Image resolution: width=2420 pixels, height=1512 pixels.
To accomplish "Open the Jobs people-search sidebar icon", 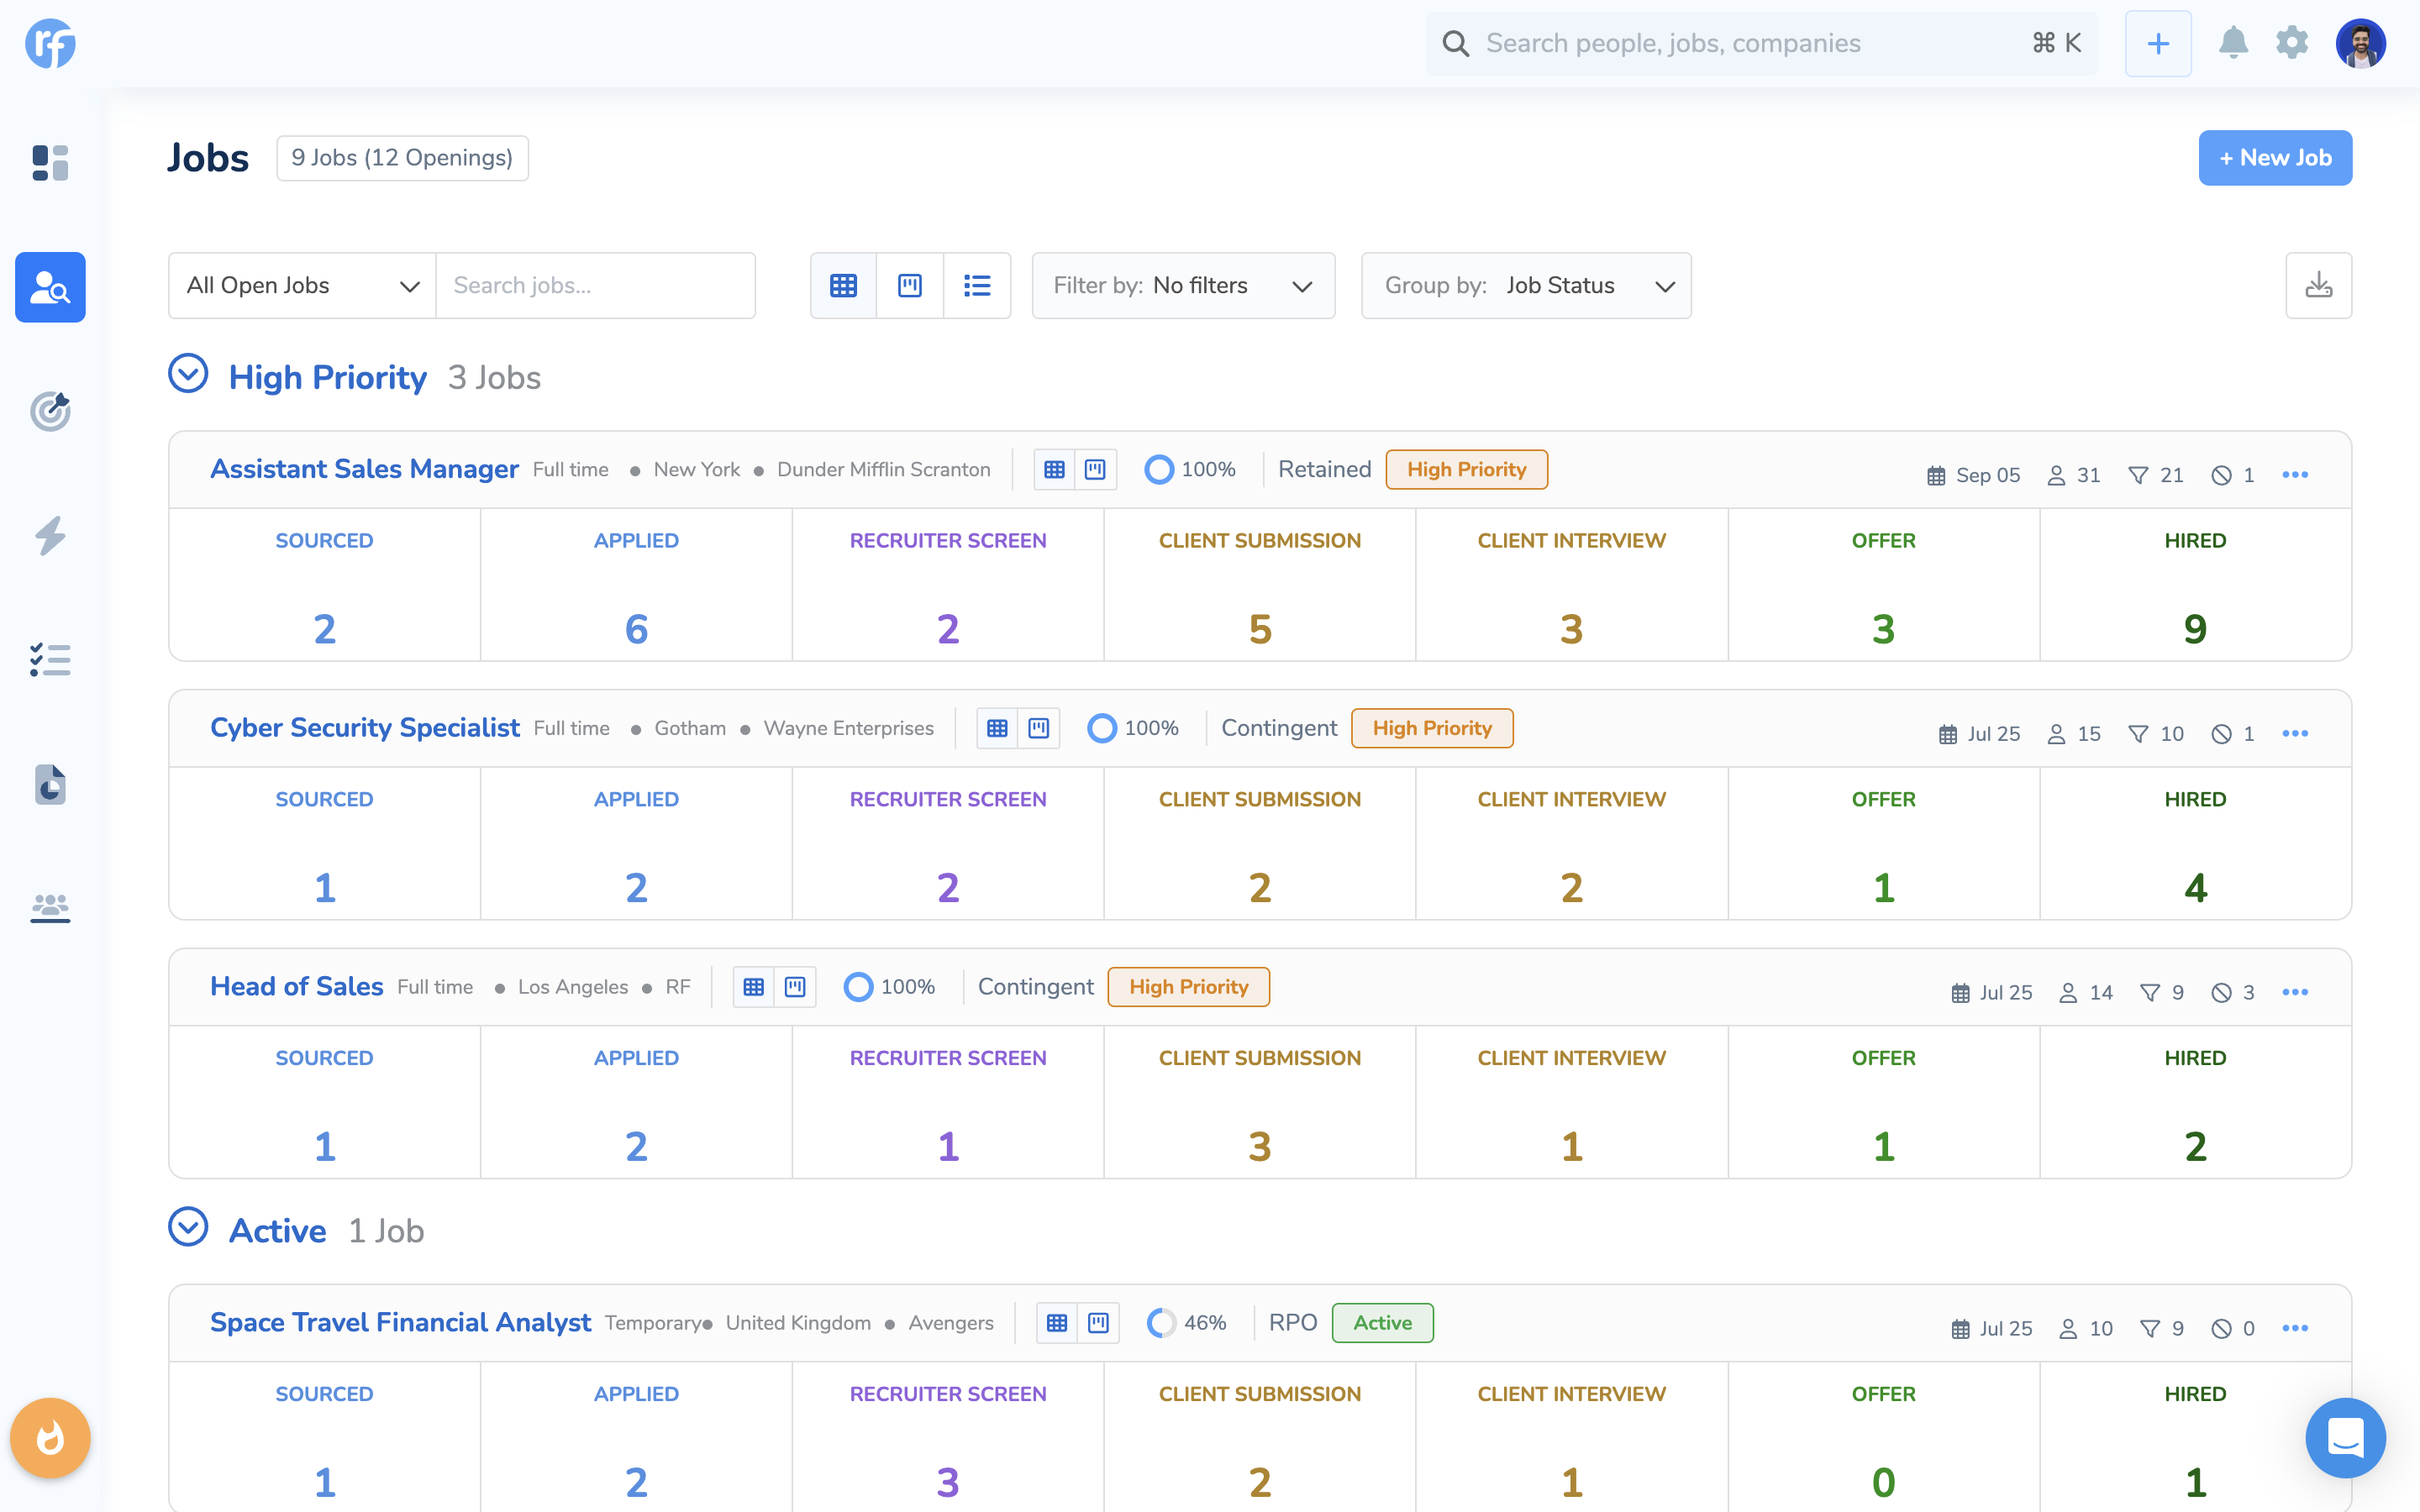I will [50, 287].
